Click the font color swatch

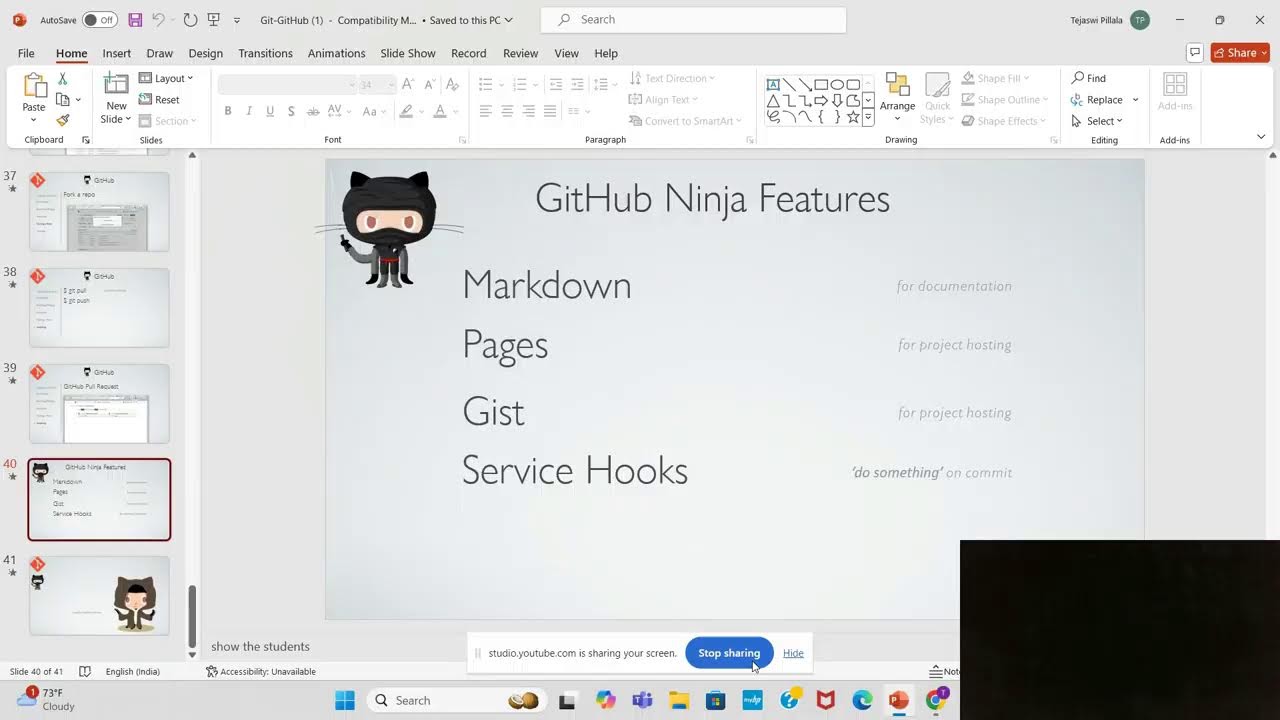coord(440,111)
